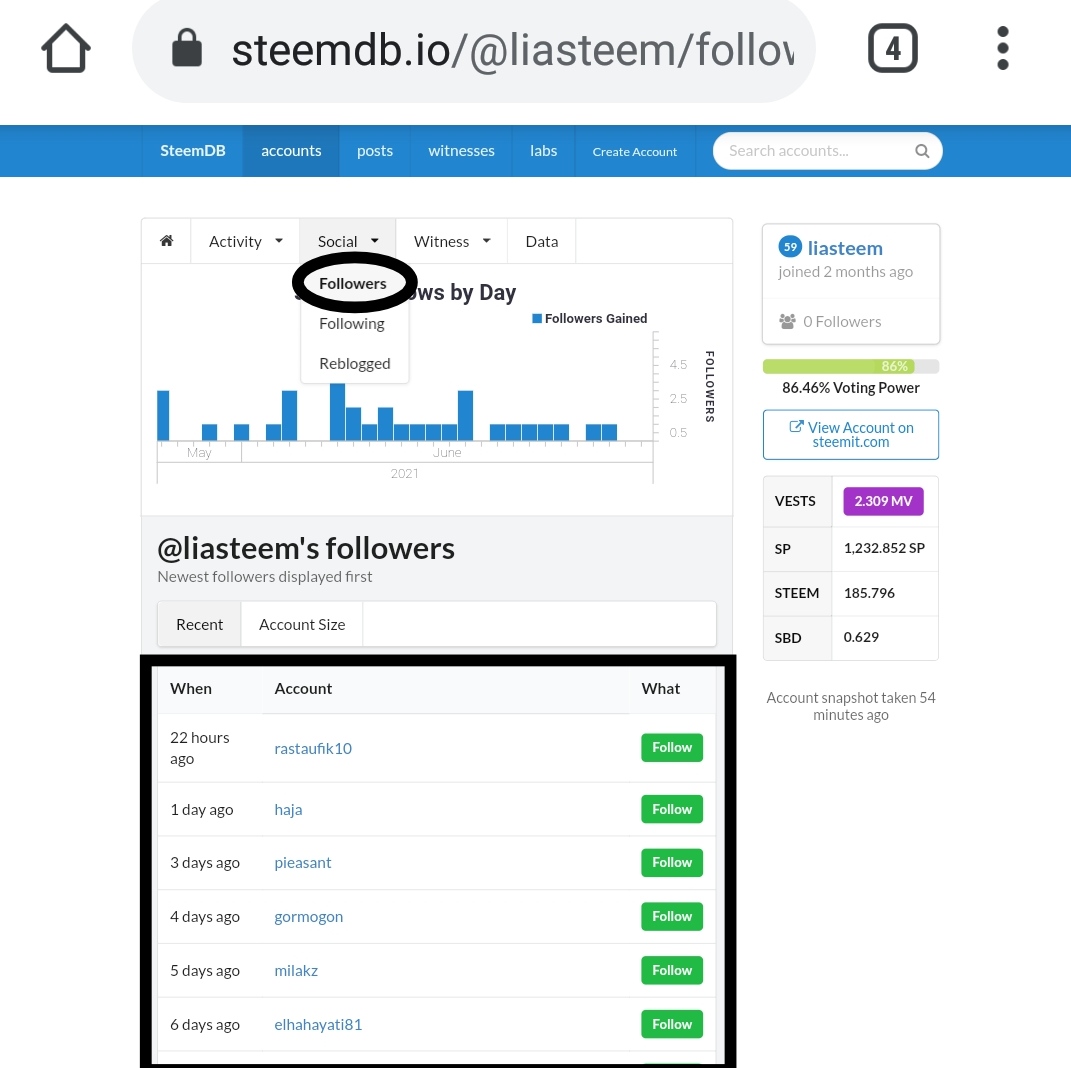The image size is (1071, 1068).
Task: Expand the Activity dropdown
Action: pos(245,241)
